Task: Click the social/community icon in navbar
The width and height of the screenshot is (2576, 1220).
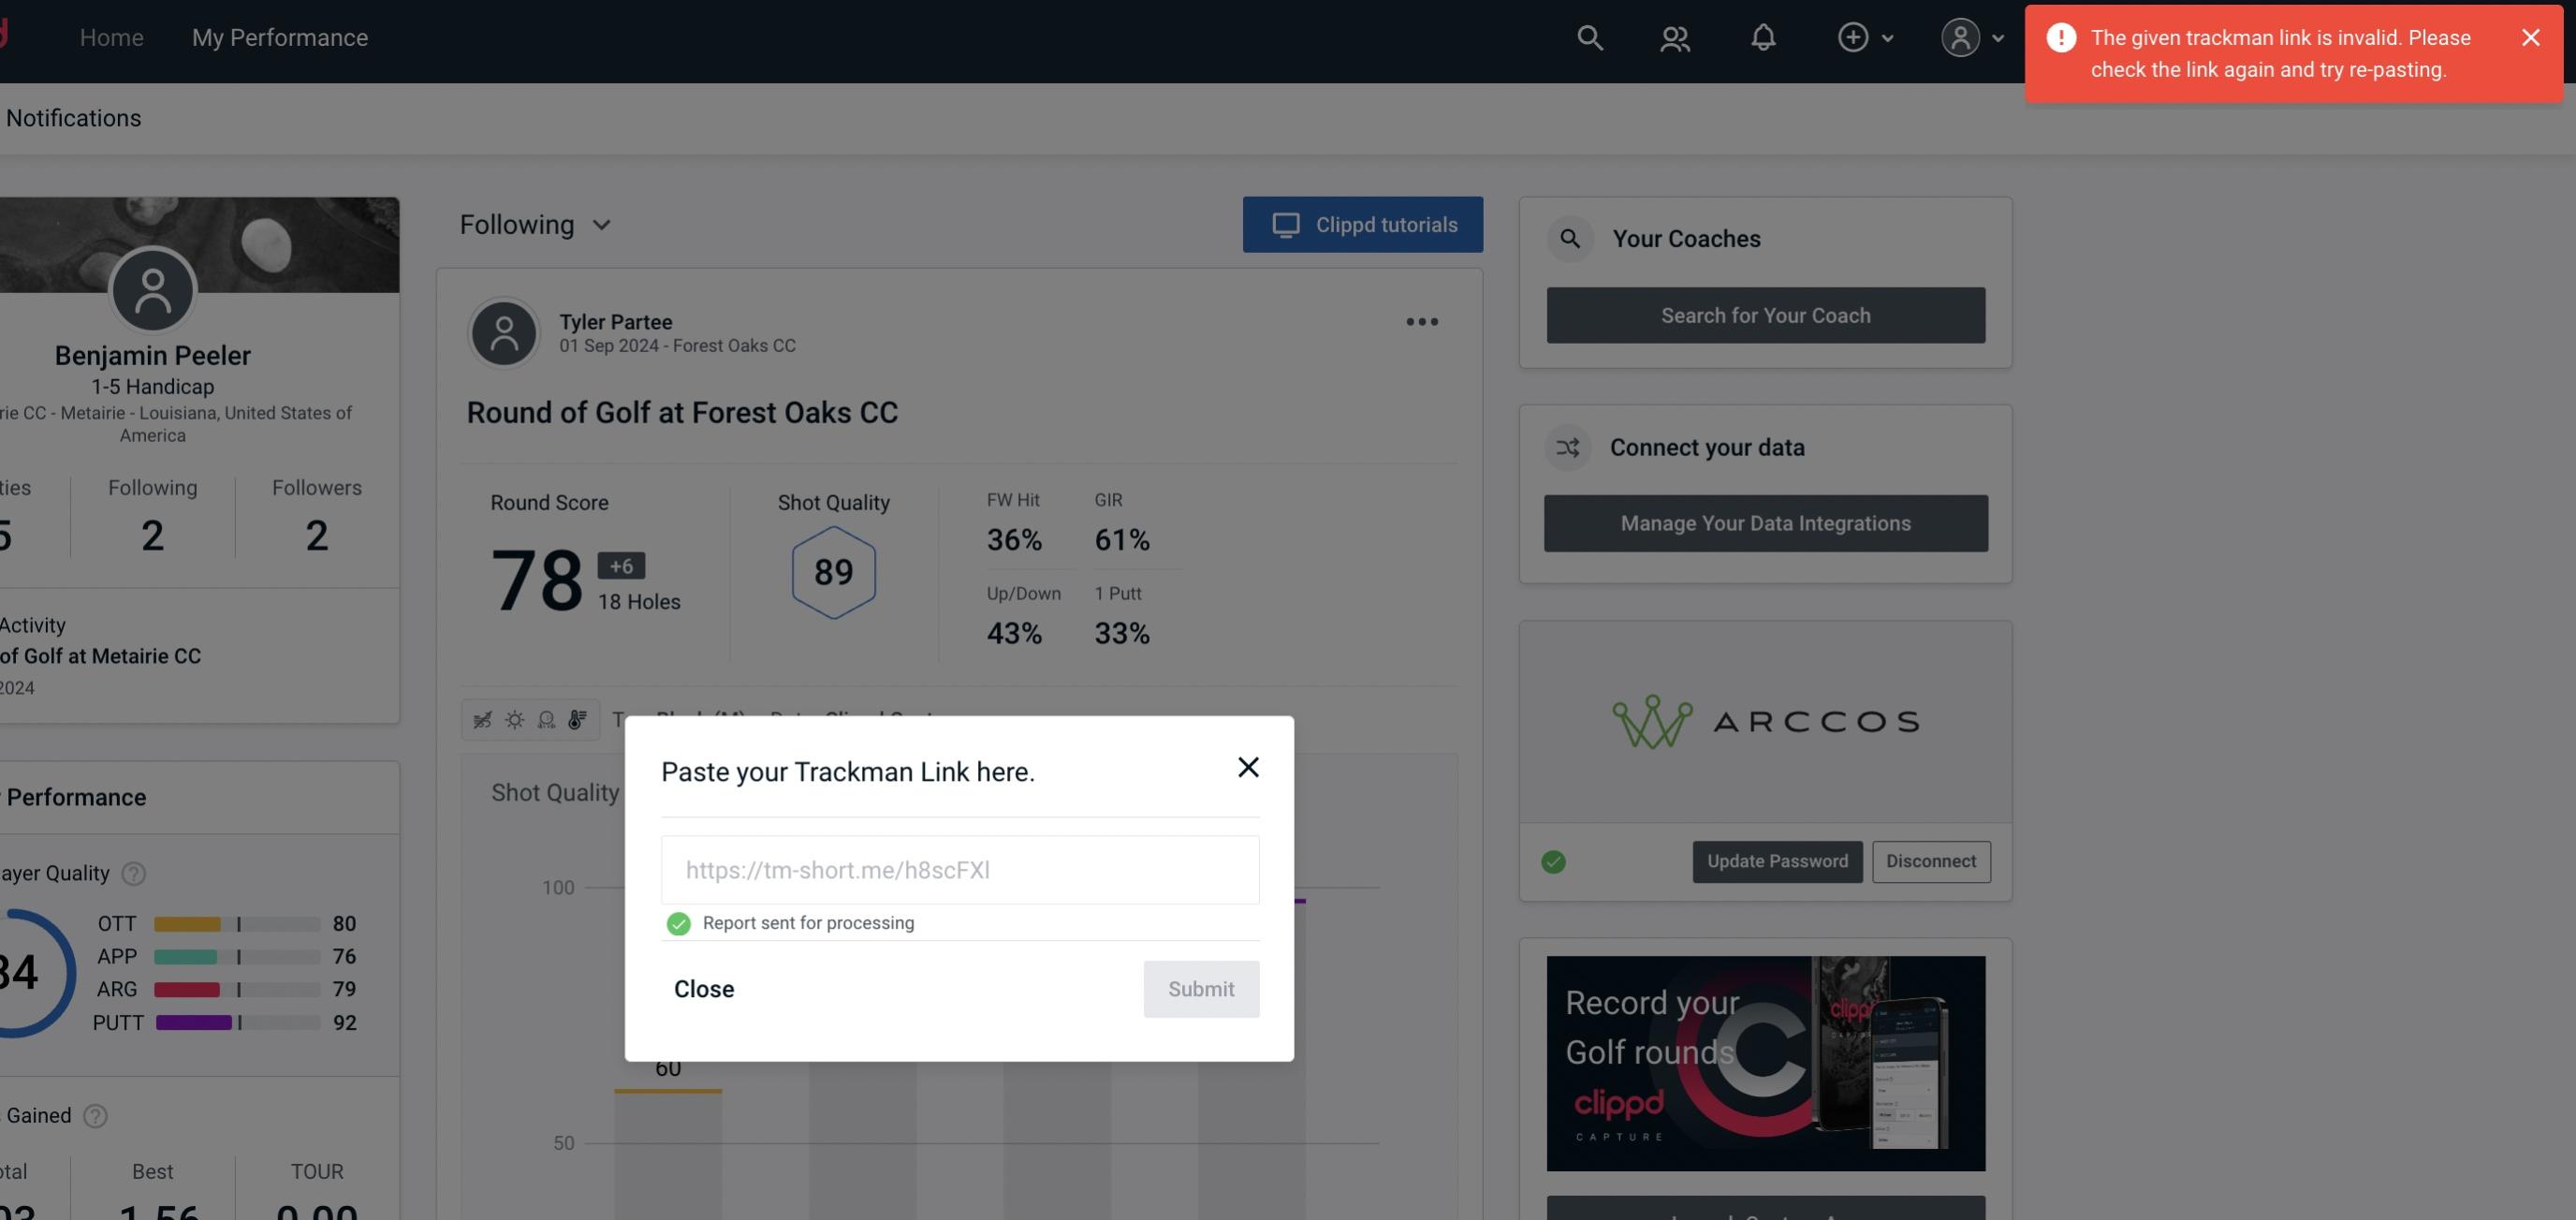Action: pos(1674,35)
